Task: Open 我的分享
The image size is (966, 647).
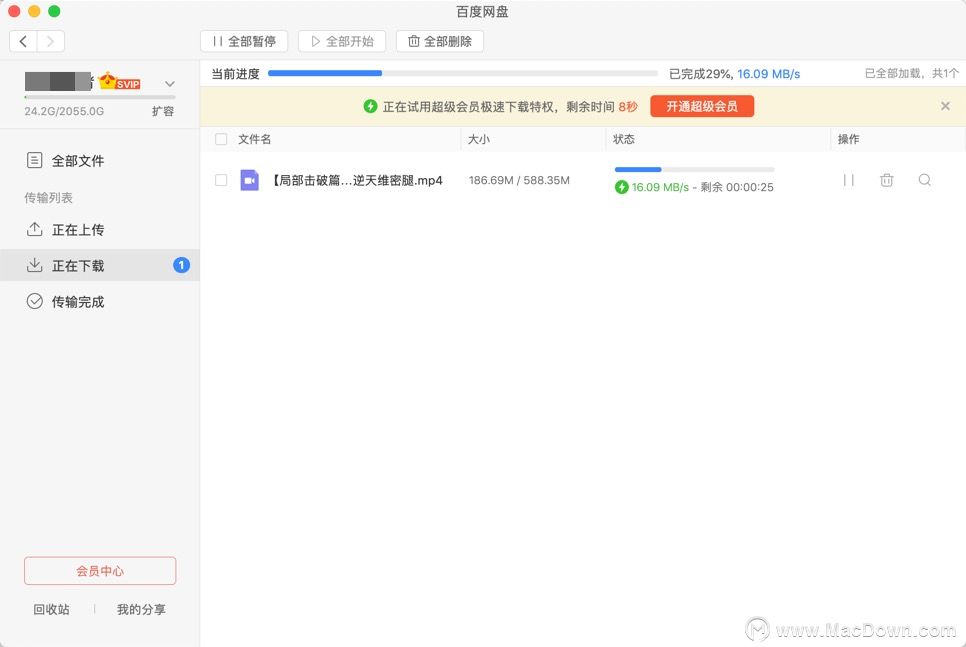Action: point(141,609)
